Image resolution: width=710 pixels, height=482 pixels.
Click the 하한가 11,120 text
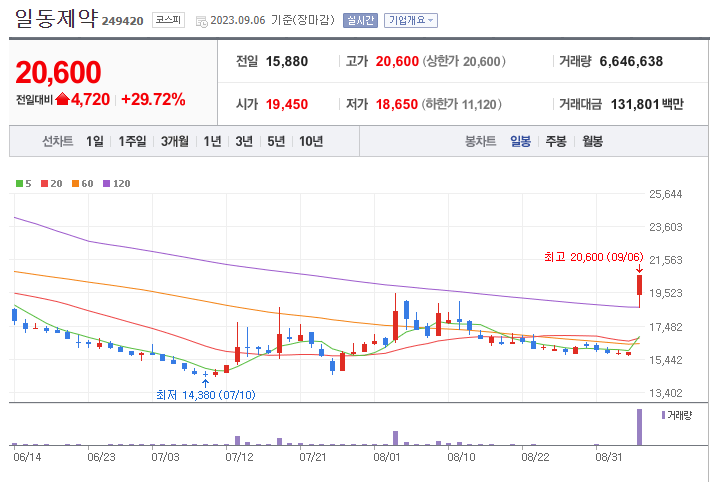[462, 104]
